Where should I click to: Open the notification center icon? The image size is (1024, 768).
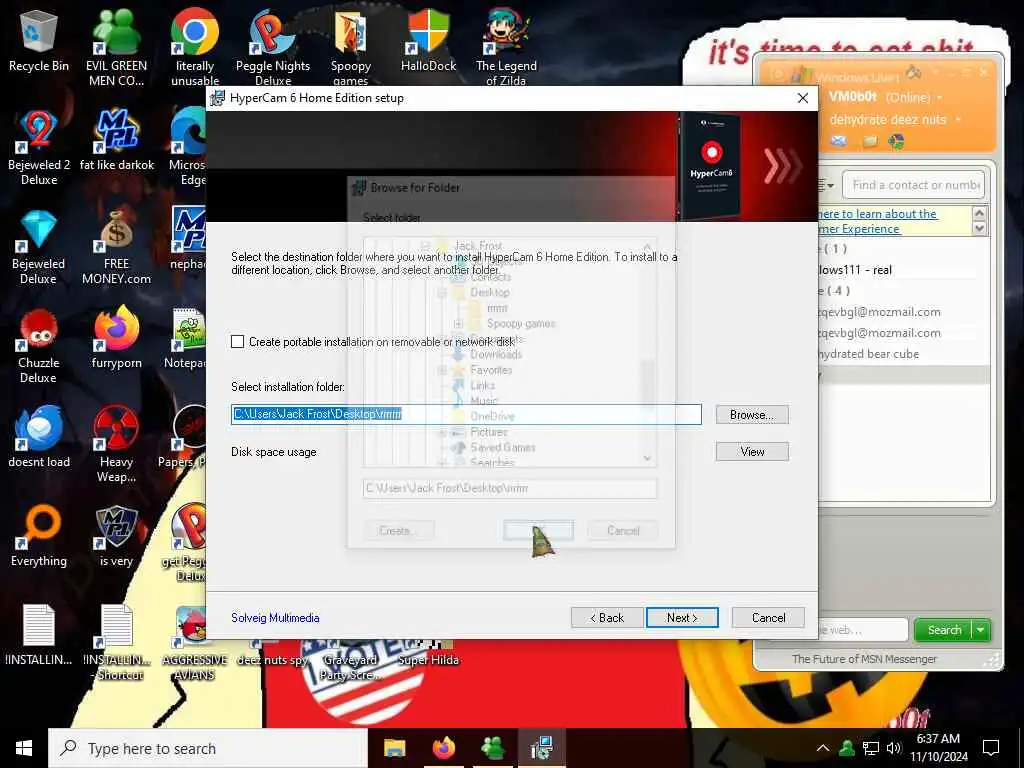pyautogui.click(x=991, y=748)
